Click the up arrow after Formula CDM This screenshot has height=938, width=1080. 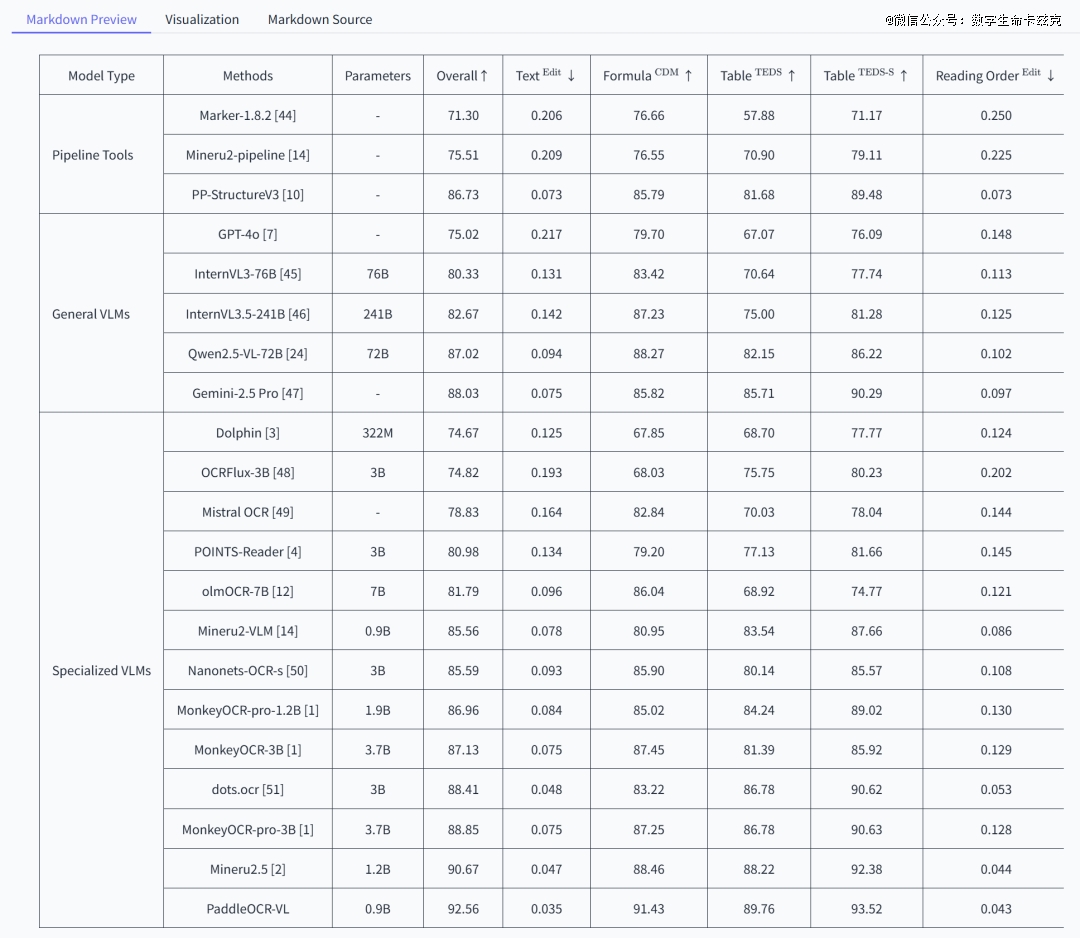(x=688, y=76)
